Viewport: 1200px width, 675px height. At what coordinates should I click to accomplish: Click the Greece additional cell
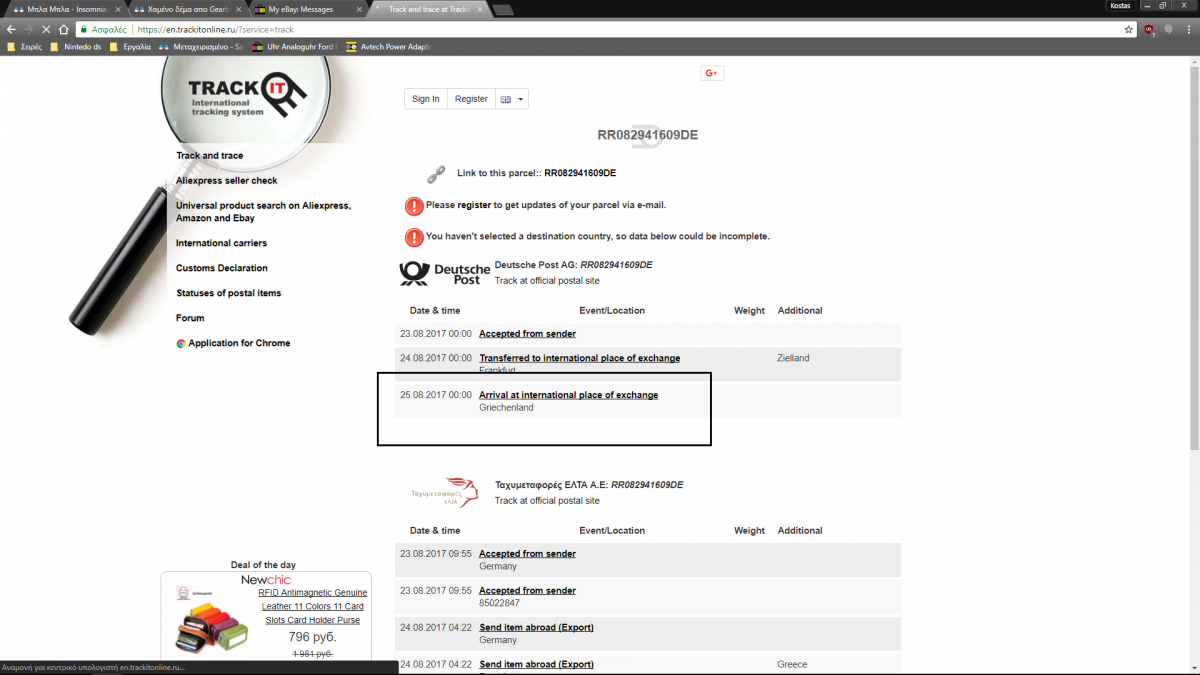[x=792, y=665]
